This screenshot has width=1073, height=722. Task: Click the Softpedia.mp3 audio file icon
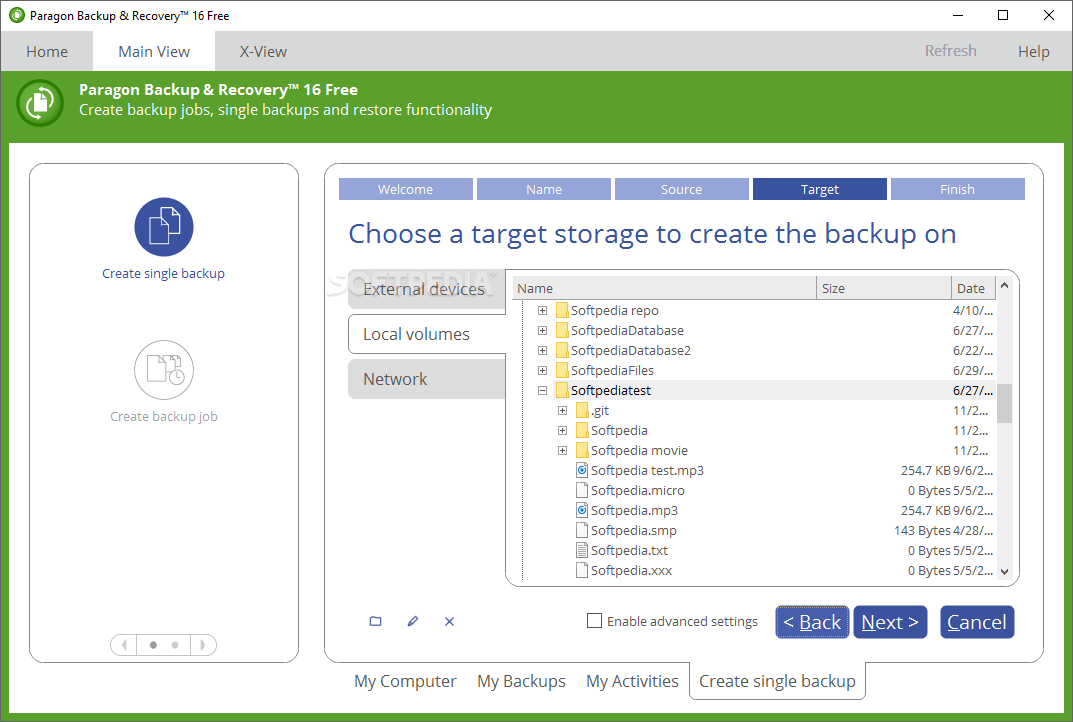pyautogui.click(x=582, y=511)
